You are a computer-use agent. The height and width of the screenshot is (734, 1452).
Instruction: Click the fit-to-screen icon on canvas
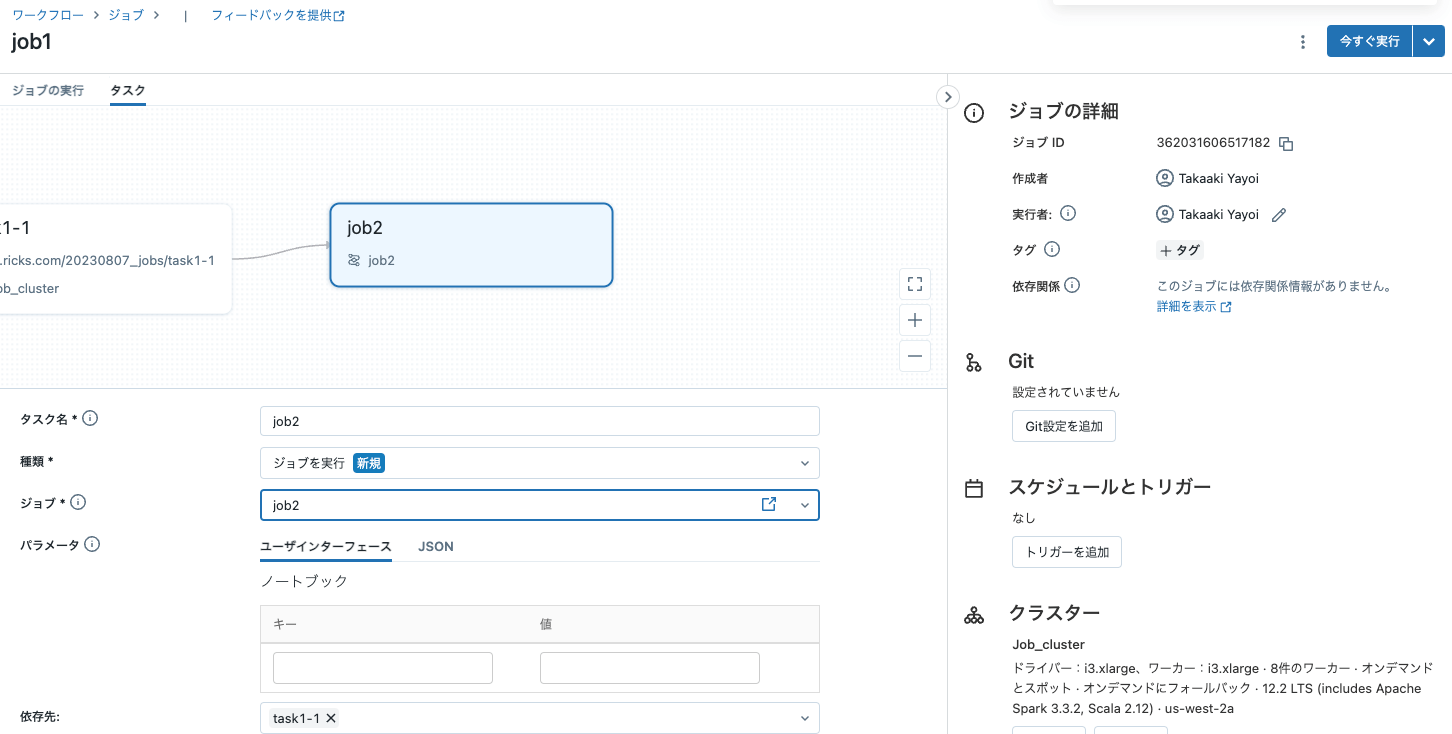click(x=914, y=284)
